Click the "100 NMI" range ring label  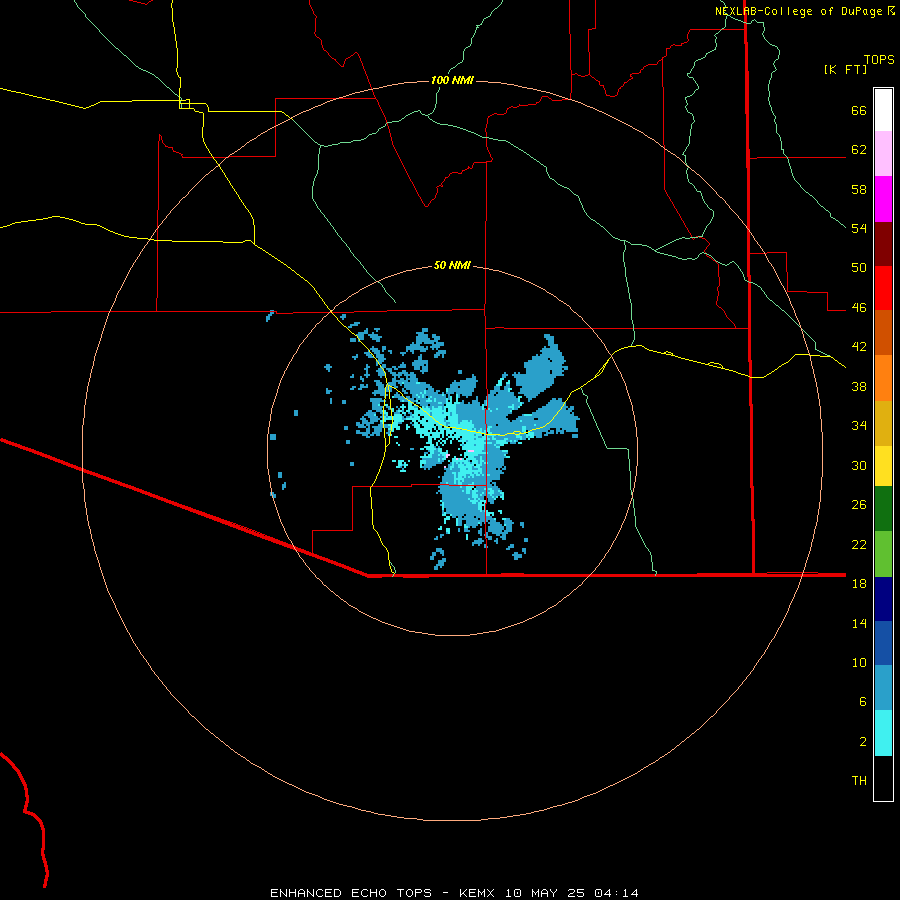point(452,80)
